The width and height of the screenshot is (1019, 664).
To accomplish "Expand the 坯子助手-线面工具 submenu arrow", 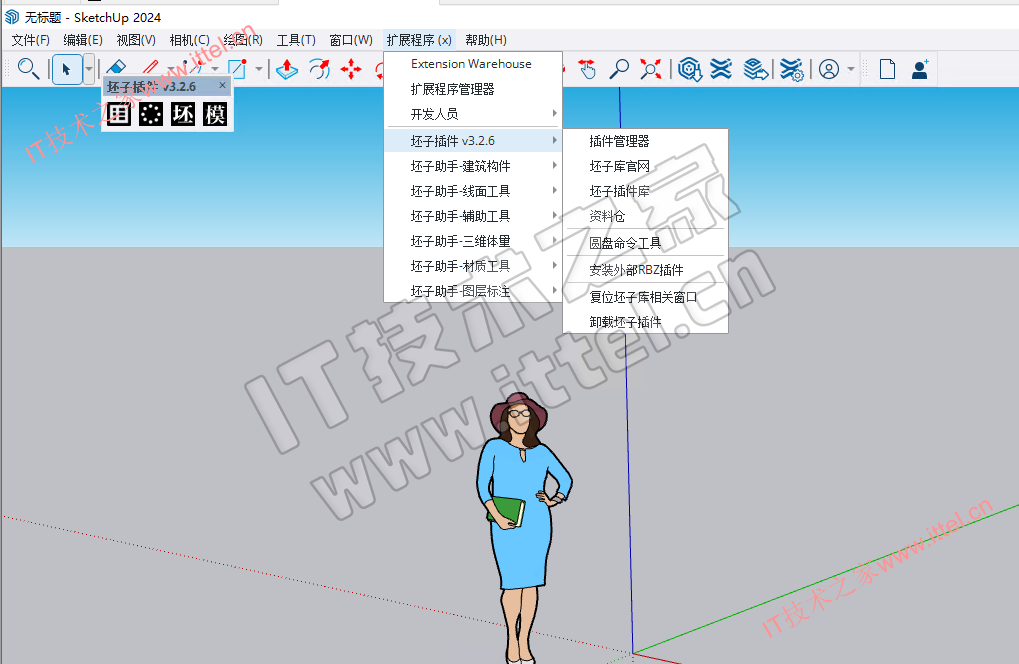I will click(554, 190).
